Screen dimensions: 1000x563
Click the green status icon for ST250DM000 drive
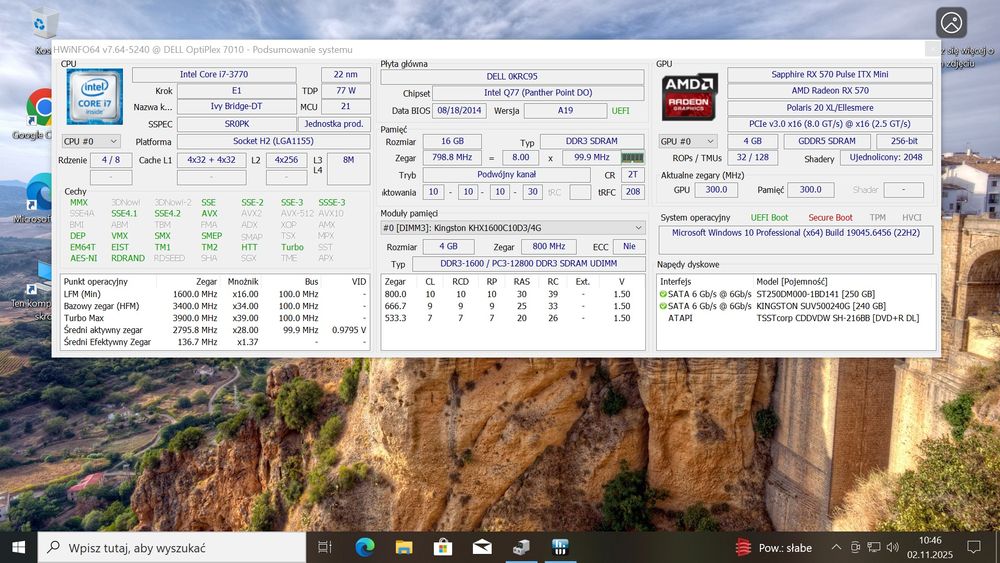click(663, 294)
